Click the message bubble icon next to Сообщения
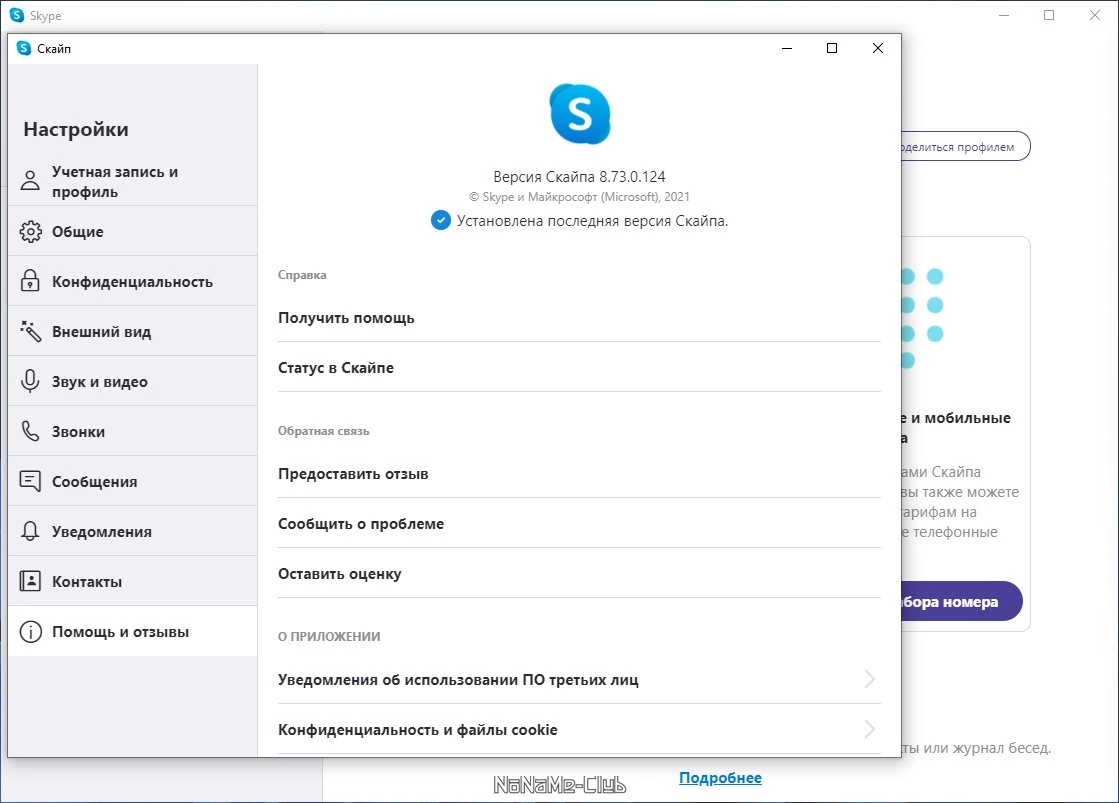 point(30,481)
